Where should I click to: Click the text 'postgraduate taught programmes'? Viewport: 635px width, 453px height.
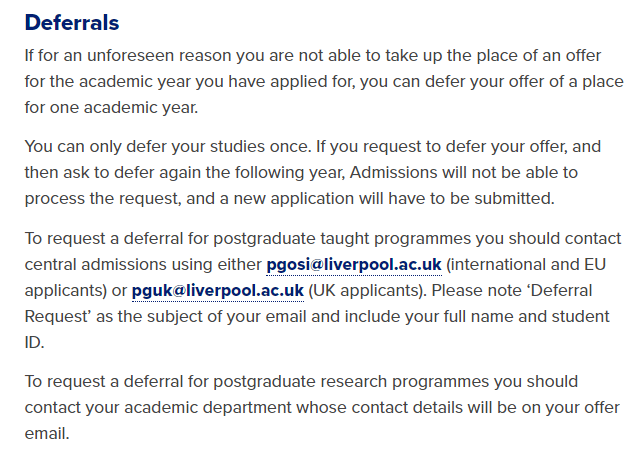pos(342,239)
